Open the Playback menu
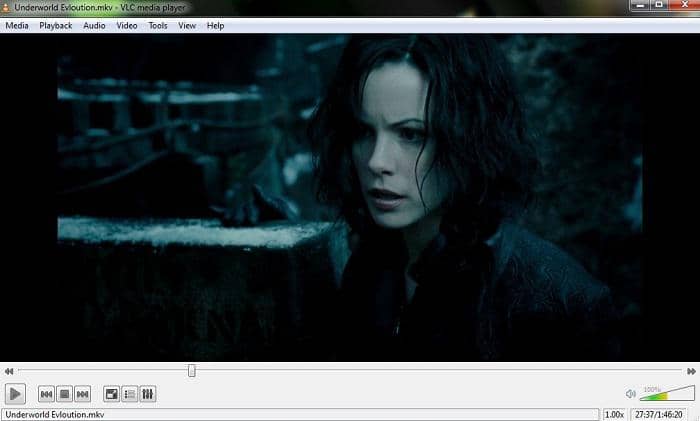 click(x=56, y=25)
